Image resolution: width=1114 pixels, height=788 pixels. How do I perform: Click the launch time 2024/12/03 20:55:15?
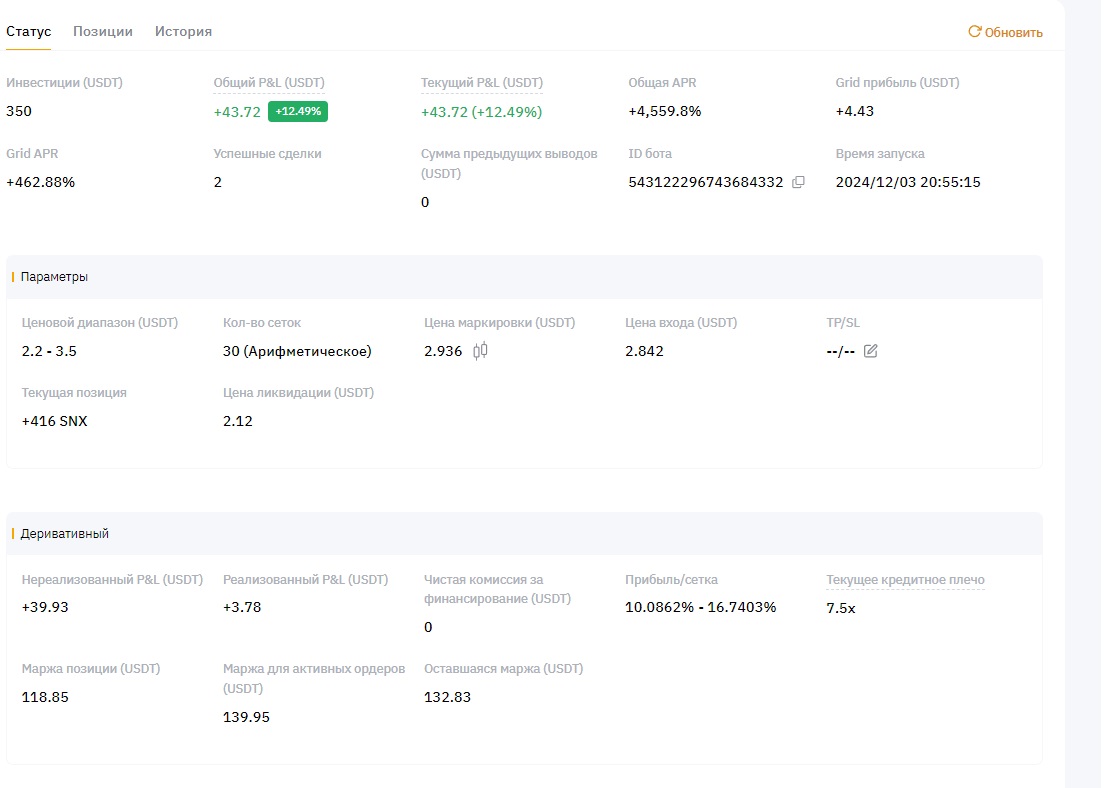click(907, 182)
